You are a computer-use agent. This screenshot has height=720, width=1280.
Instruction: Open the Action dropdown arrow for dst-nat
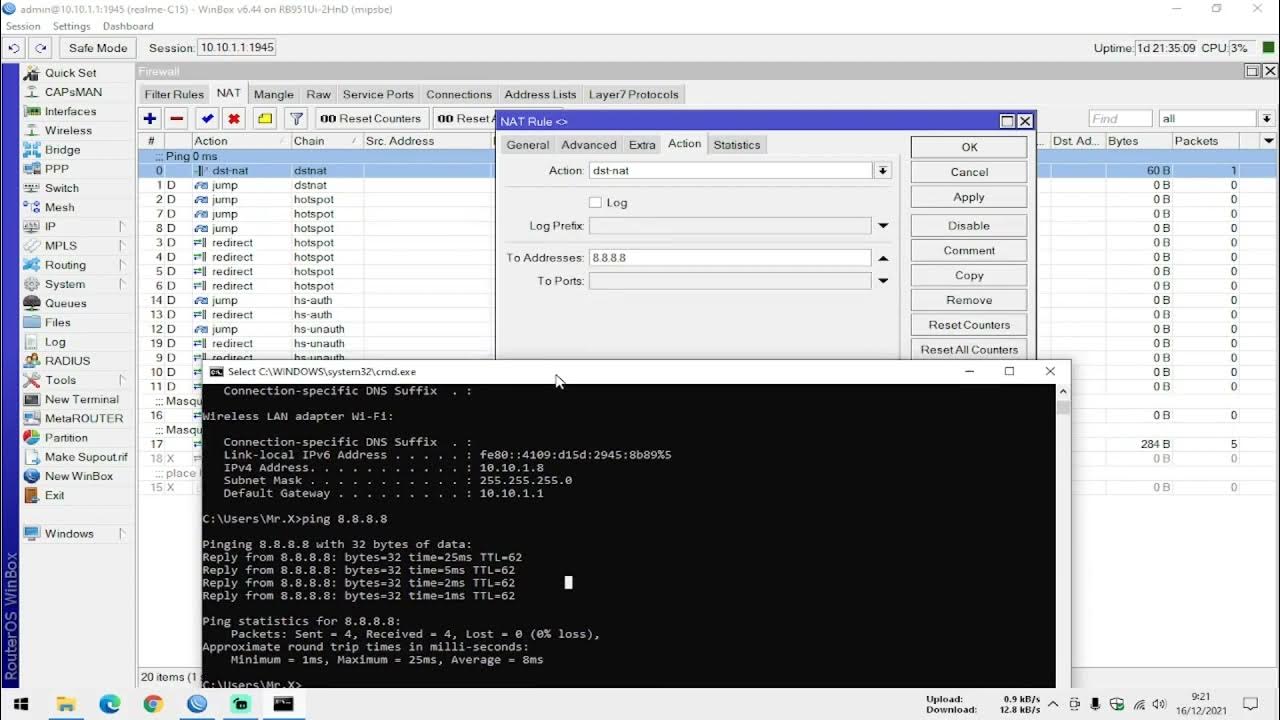tap(883, 171)
